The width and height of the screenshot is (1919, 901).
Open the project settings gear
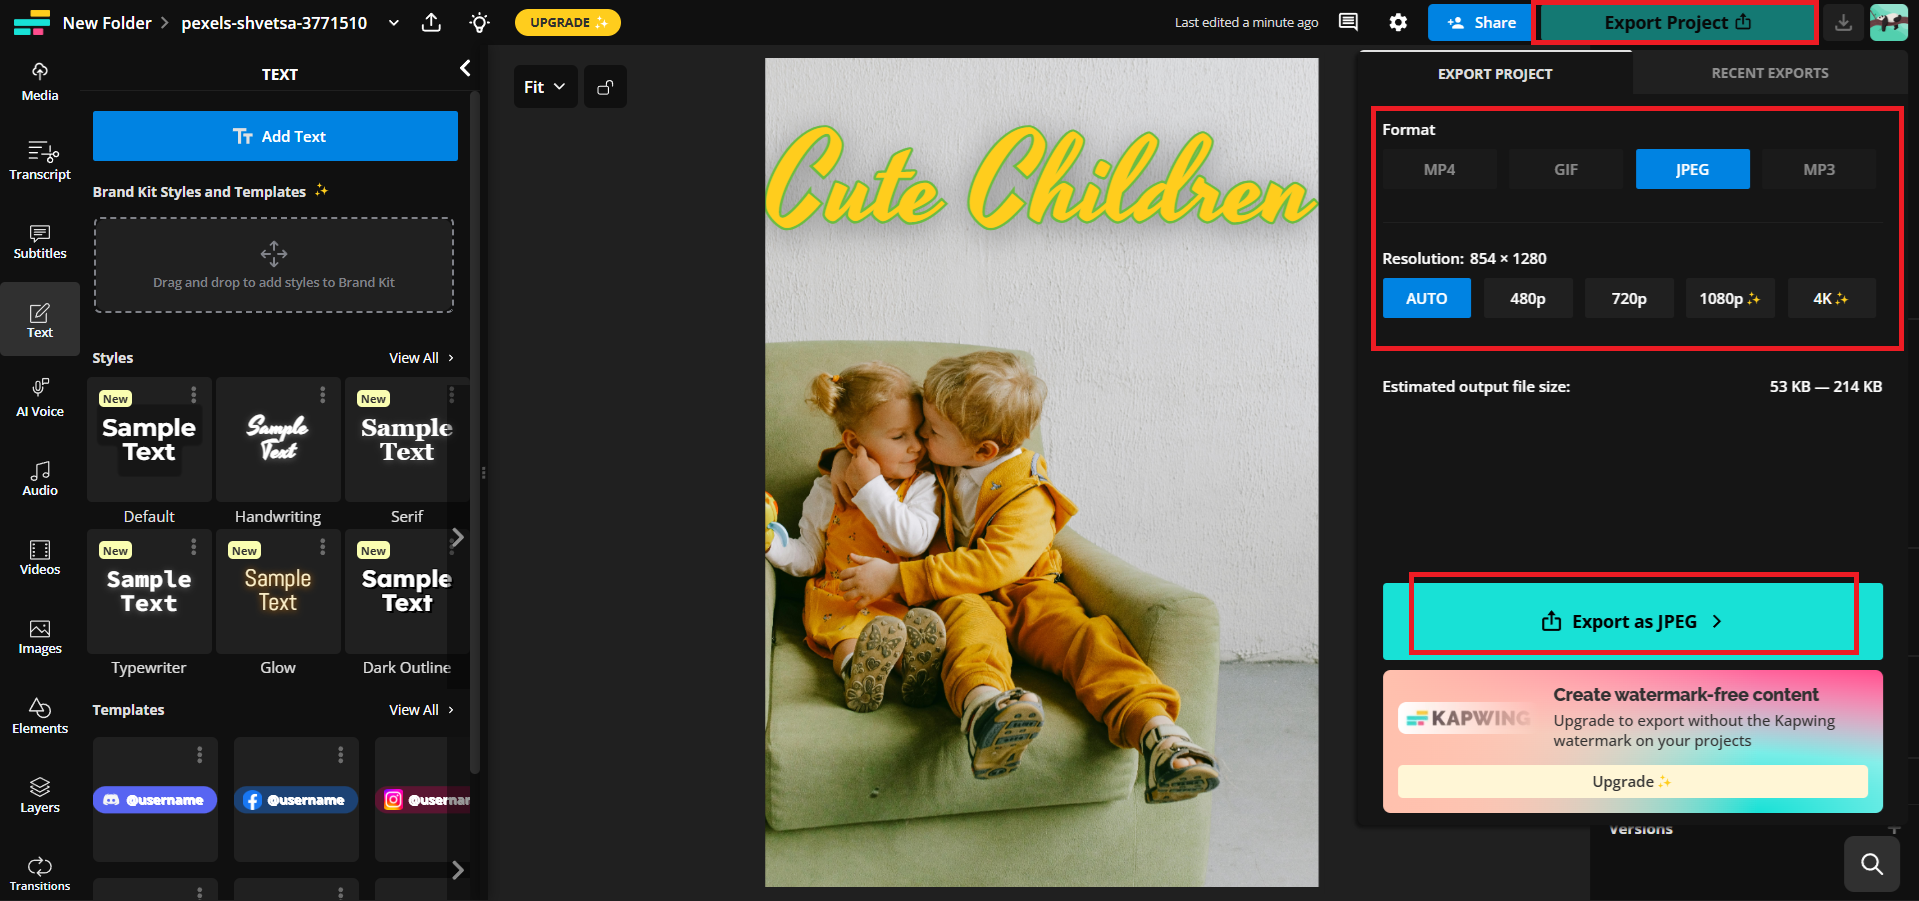point(1397,22)
